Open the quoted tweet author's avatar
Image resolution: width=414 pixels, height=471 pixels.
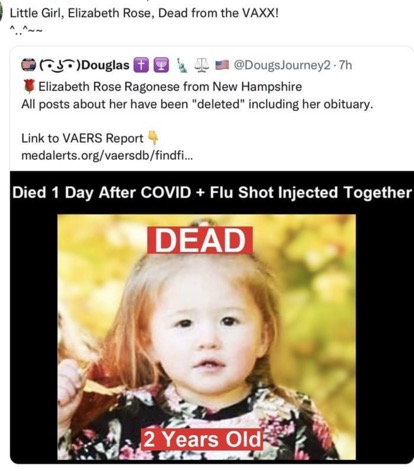pos(28,65)
